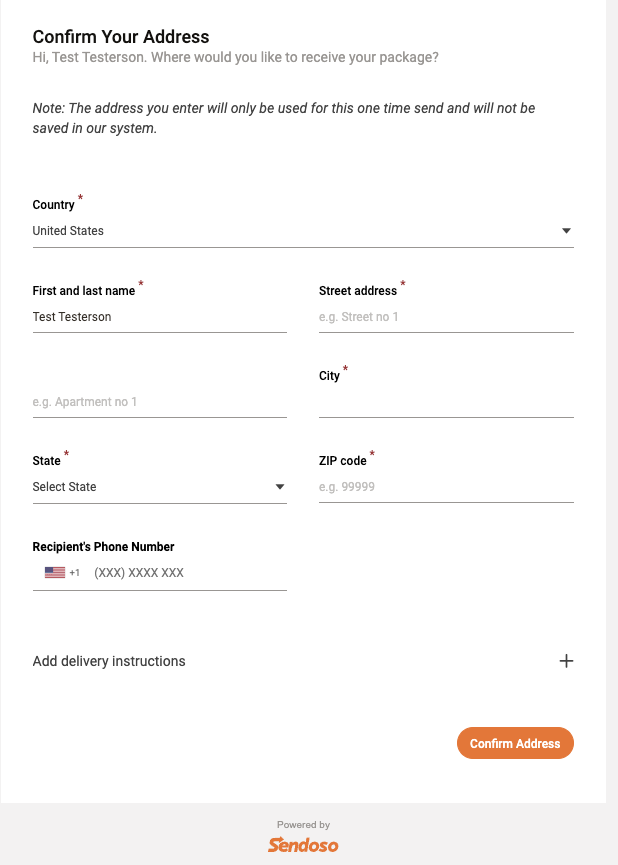This screenshot has width=618, height=865.
Task: Click the +1 phone country code
Action: coord(75,573)
